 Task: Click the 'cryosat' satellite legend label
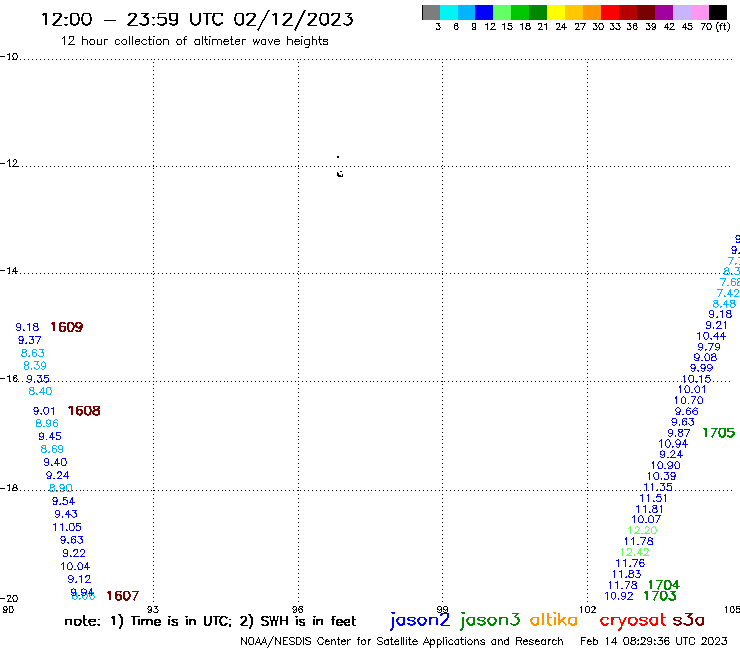click(x=633, y=620)
